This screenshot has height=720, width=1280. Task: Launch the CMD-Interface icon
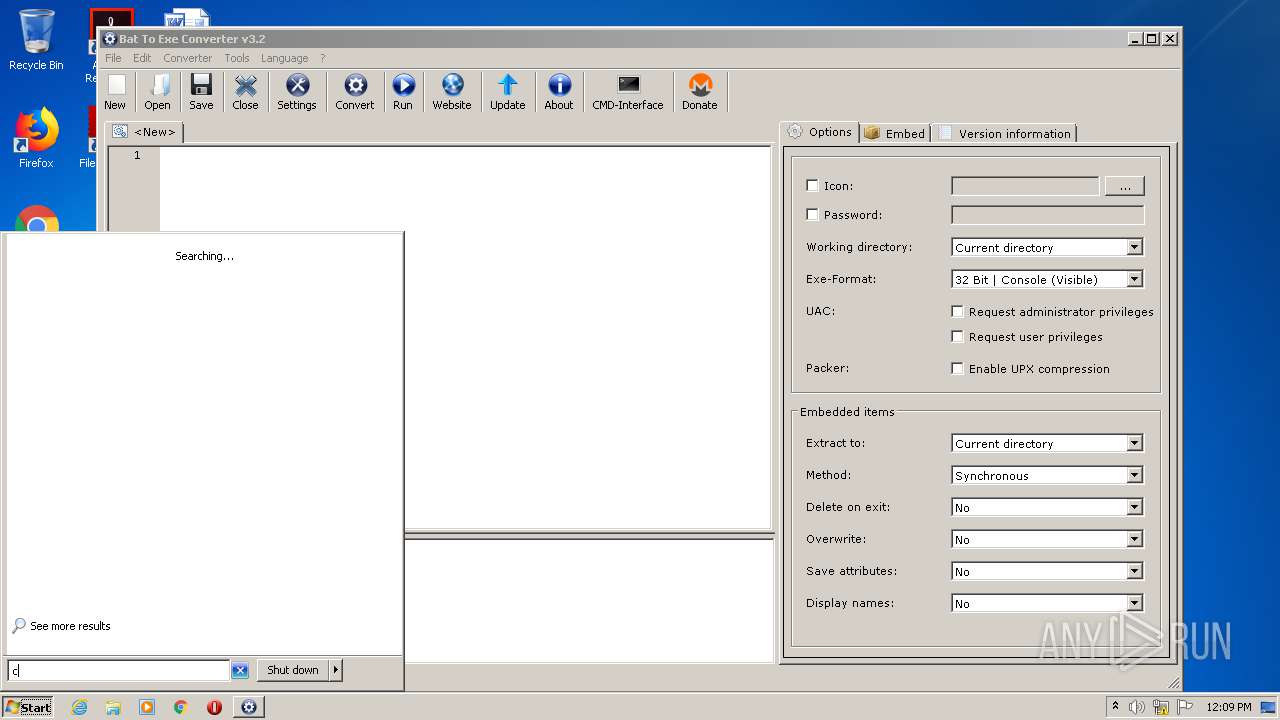click(x=628, y=91)
